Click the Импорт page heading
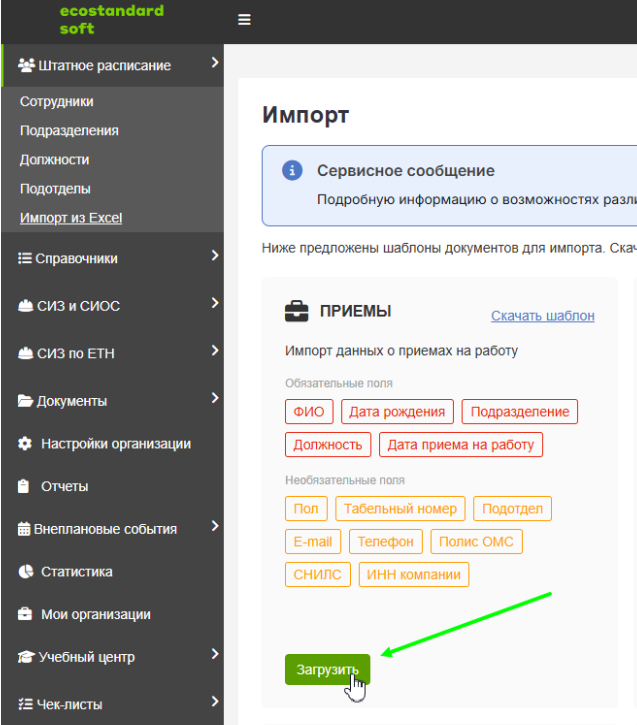 305,115
